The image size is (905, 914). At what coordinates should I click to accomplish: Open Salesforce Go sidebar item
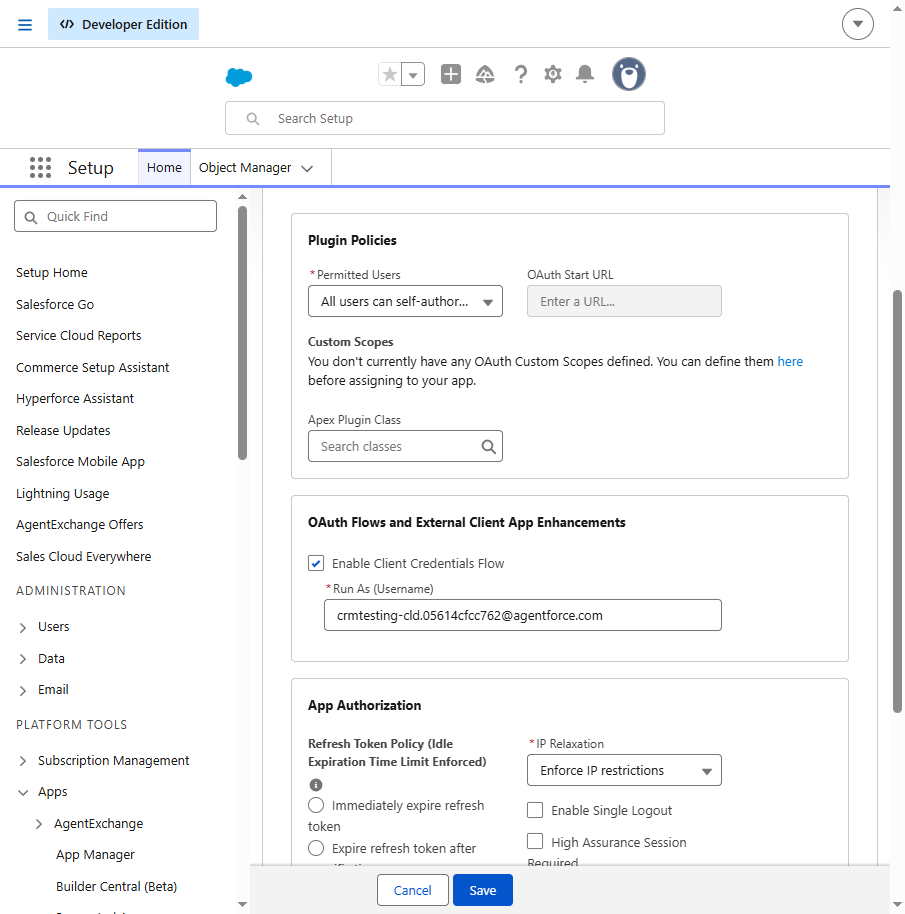click(x=55, y=304)
